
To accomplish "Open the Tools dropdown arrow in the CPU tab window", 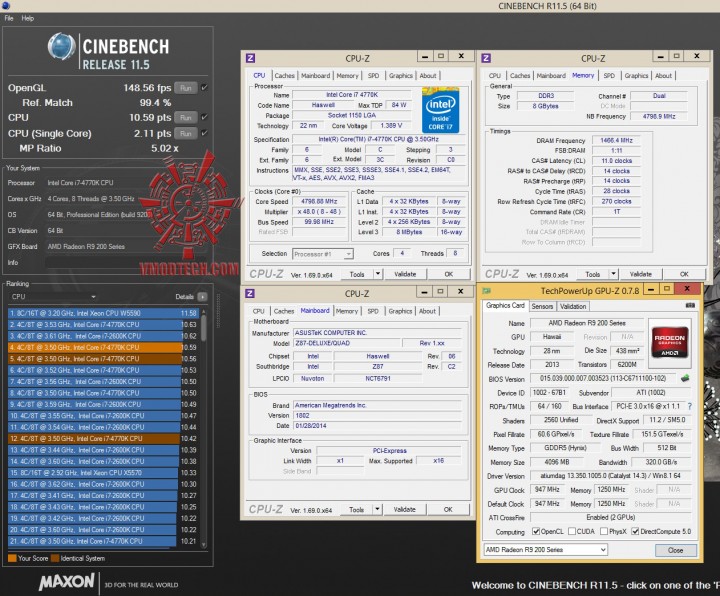I will tap(377, 274).
